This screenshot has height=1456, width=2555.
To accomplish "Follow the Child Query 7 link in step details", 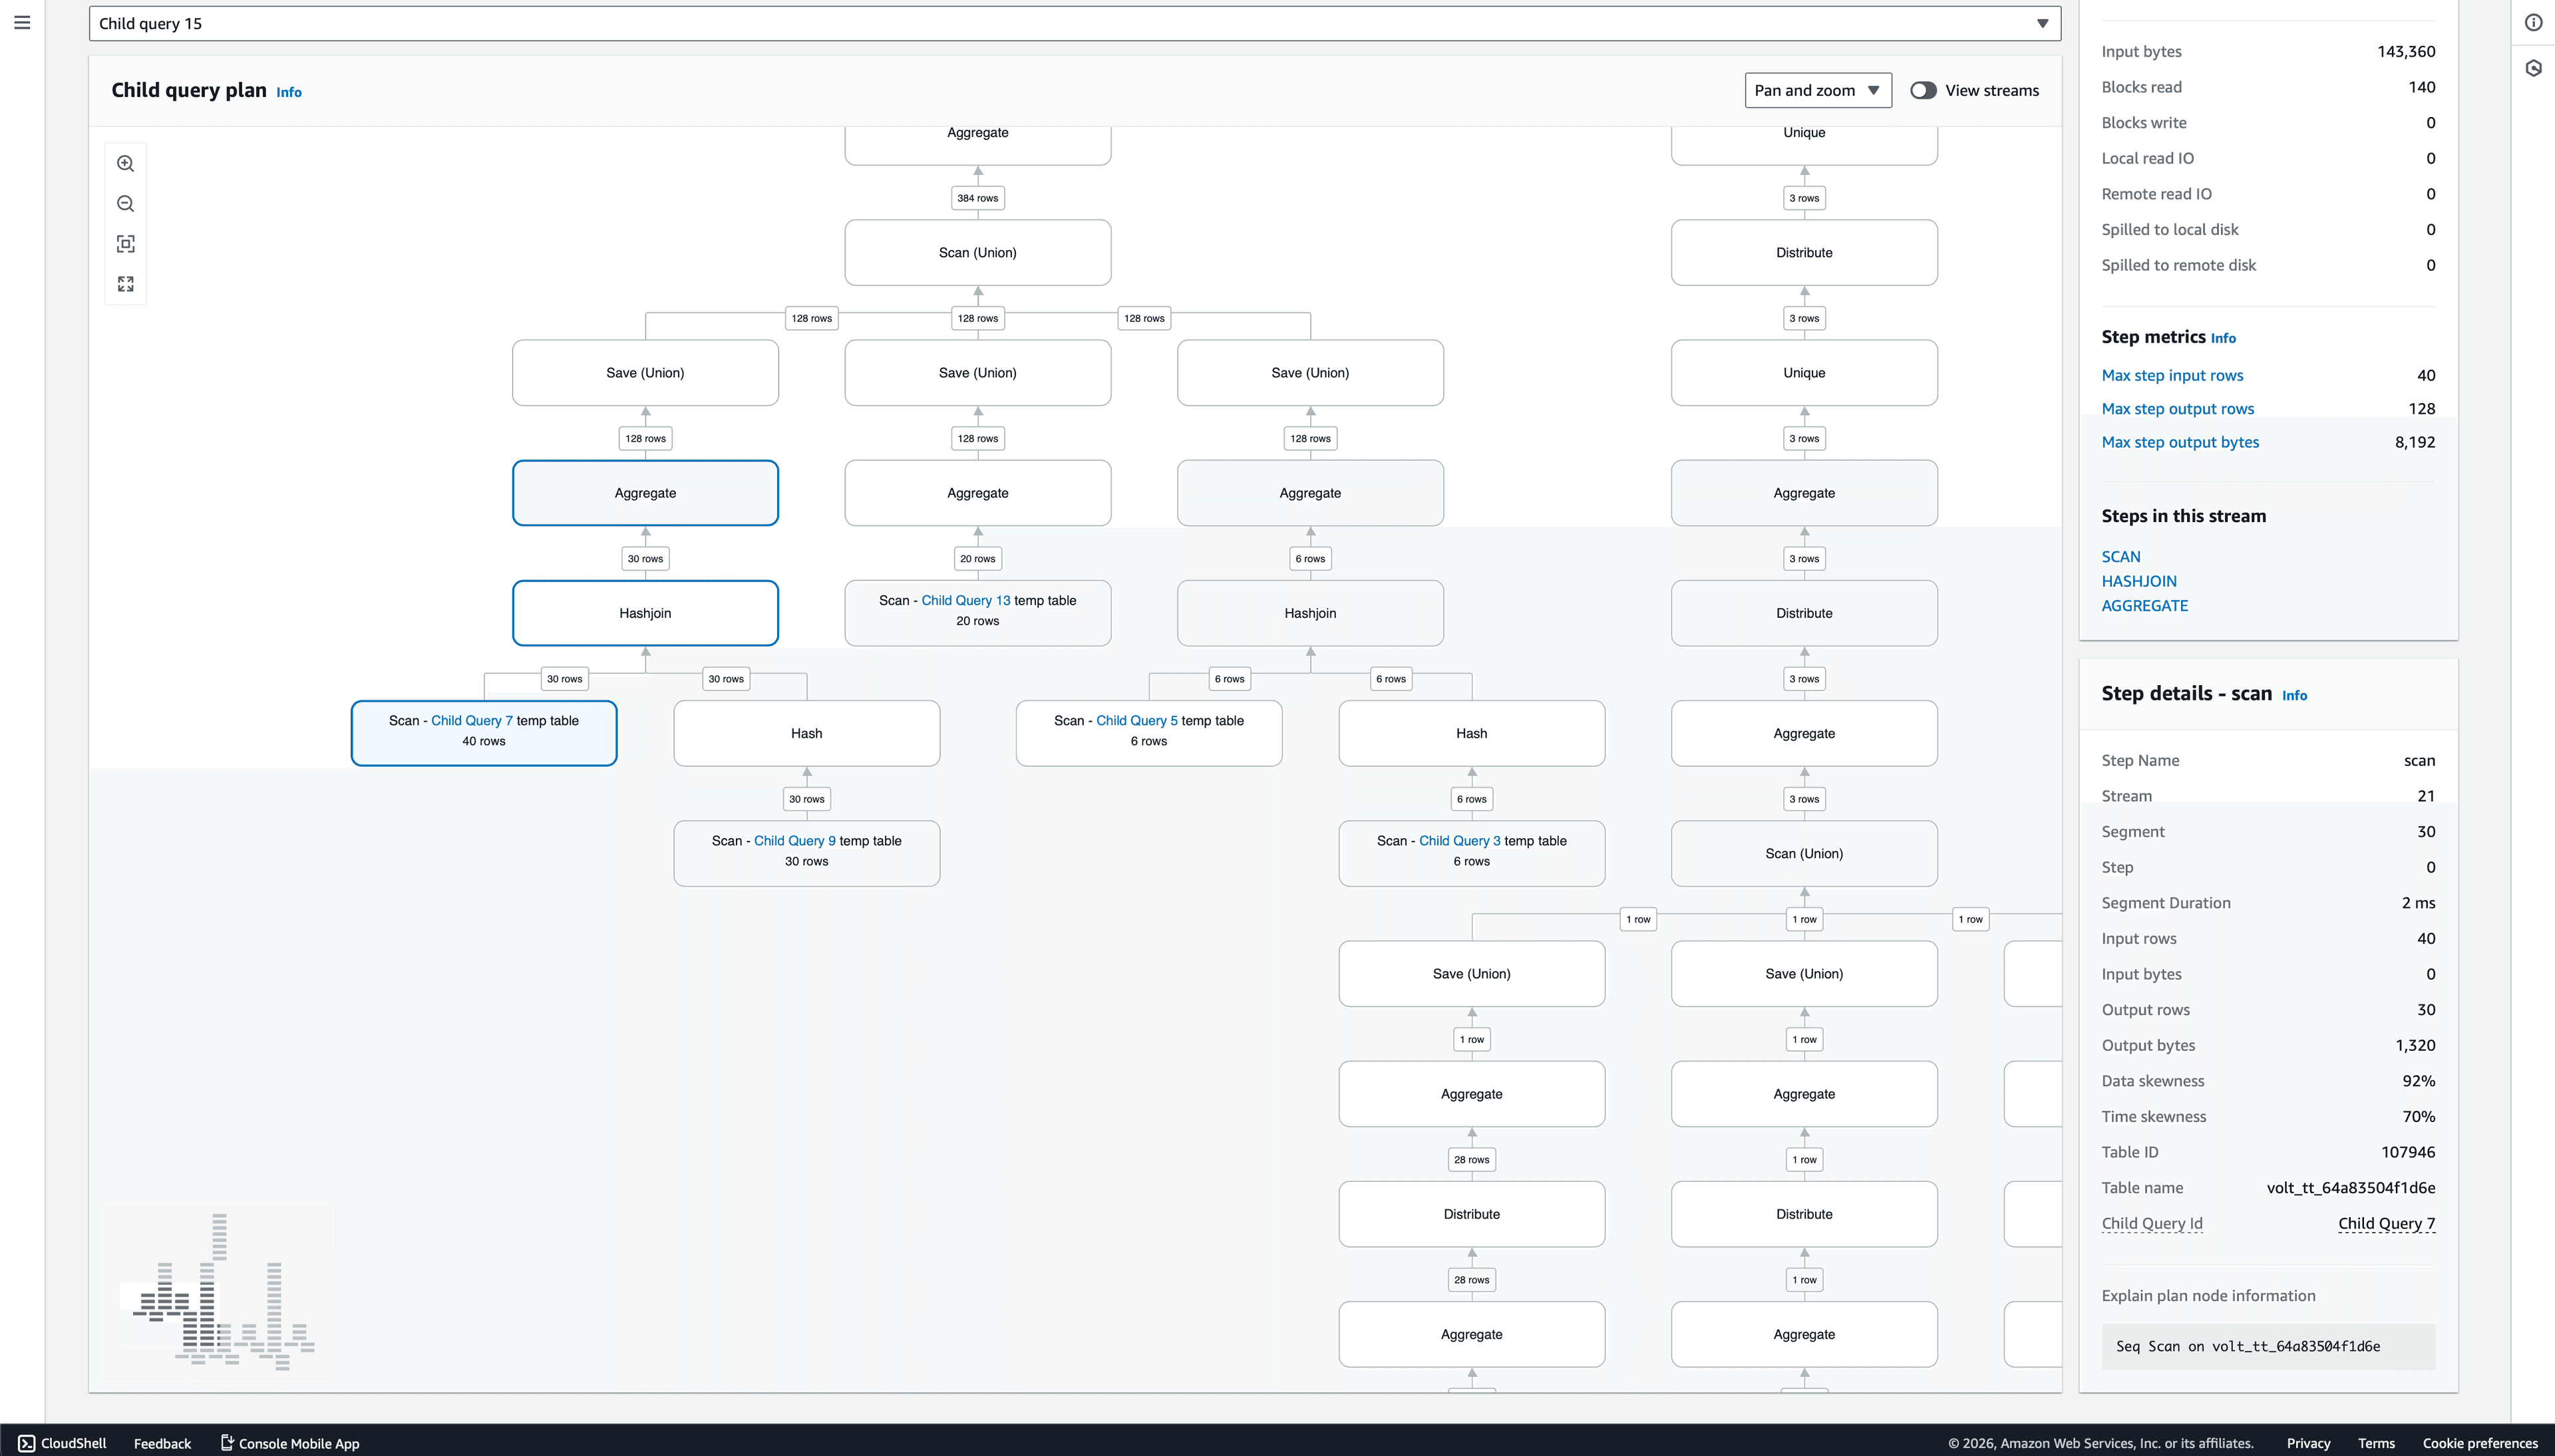I will click(x=2386, y=1223).
